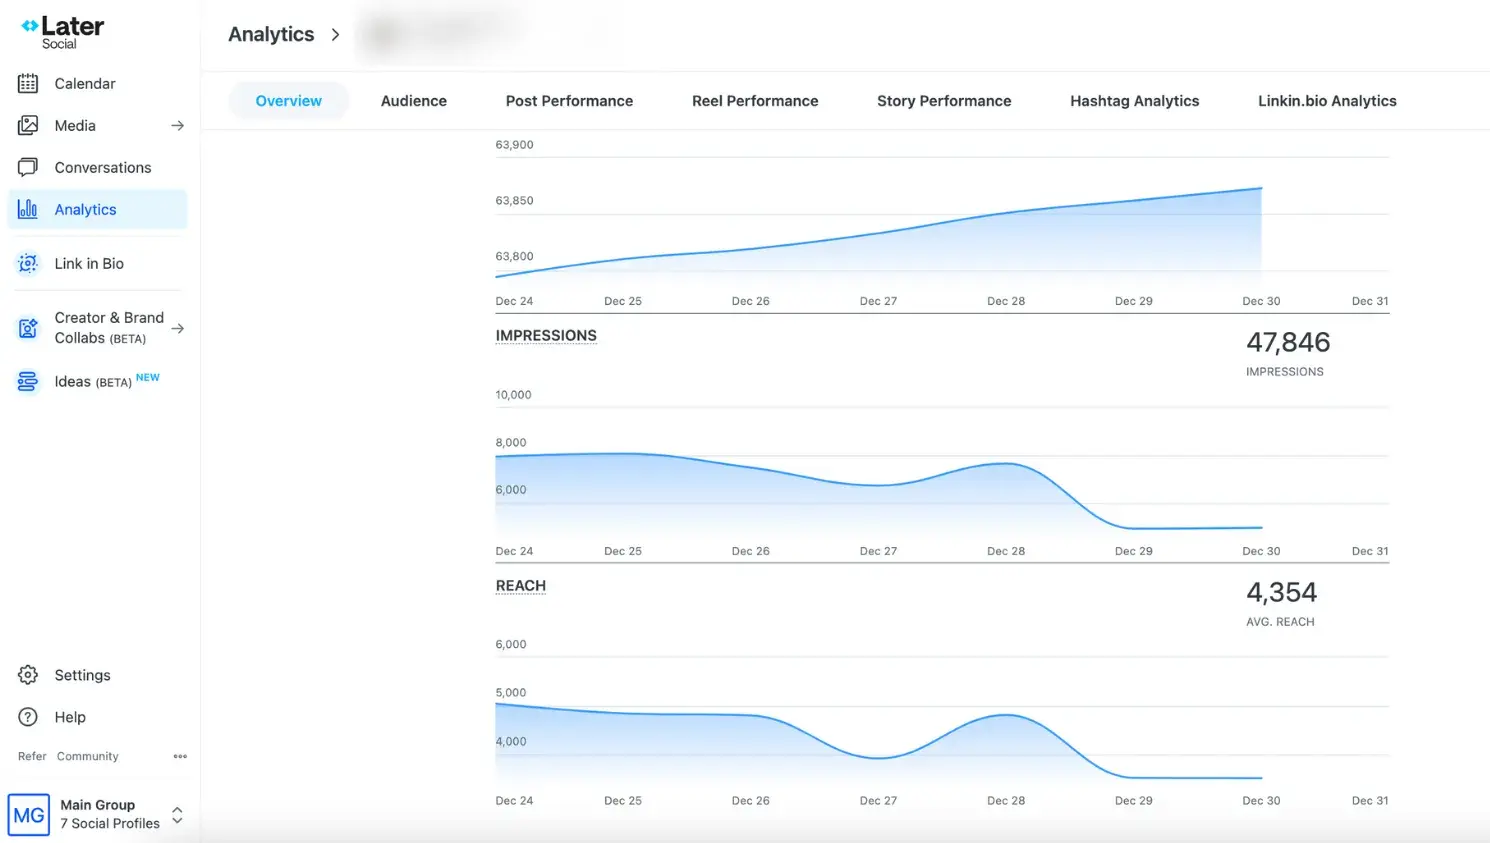Image resolution: width=1490 pixels, height=843 pixels.
Task: Open the Post Performance tab
Action: tap(569, 100)
